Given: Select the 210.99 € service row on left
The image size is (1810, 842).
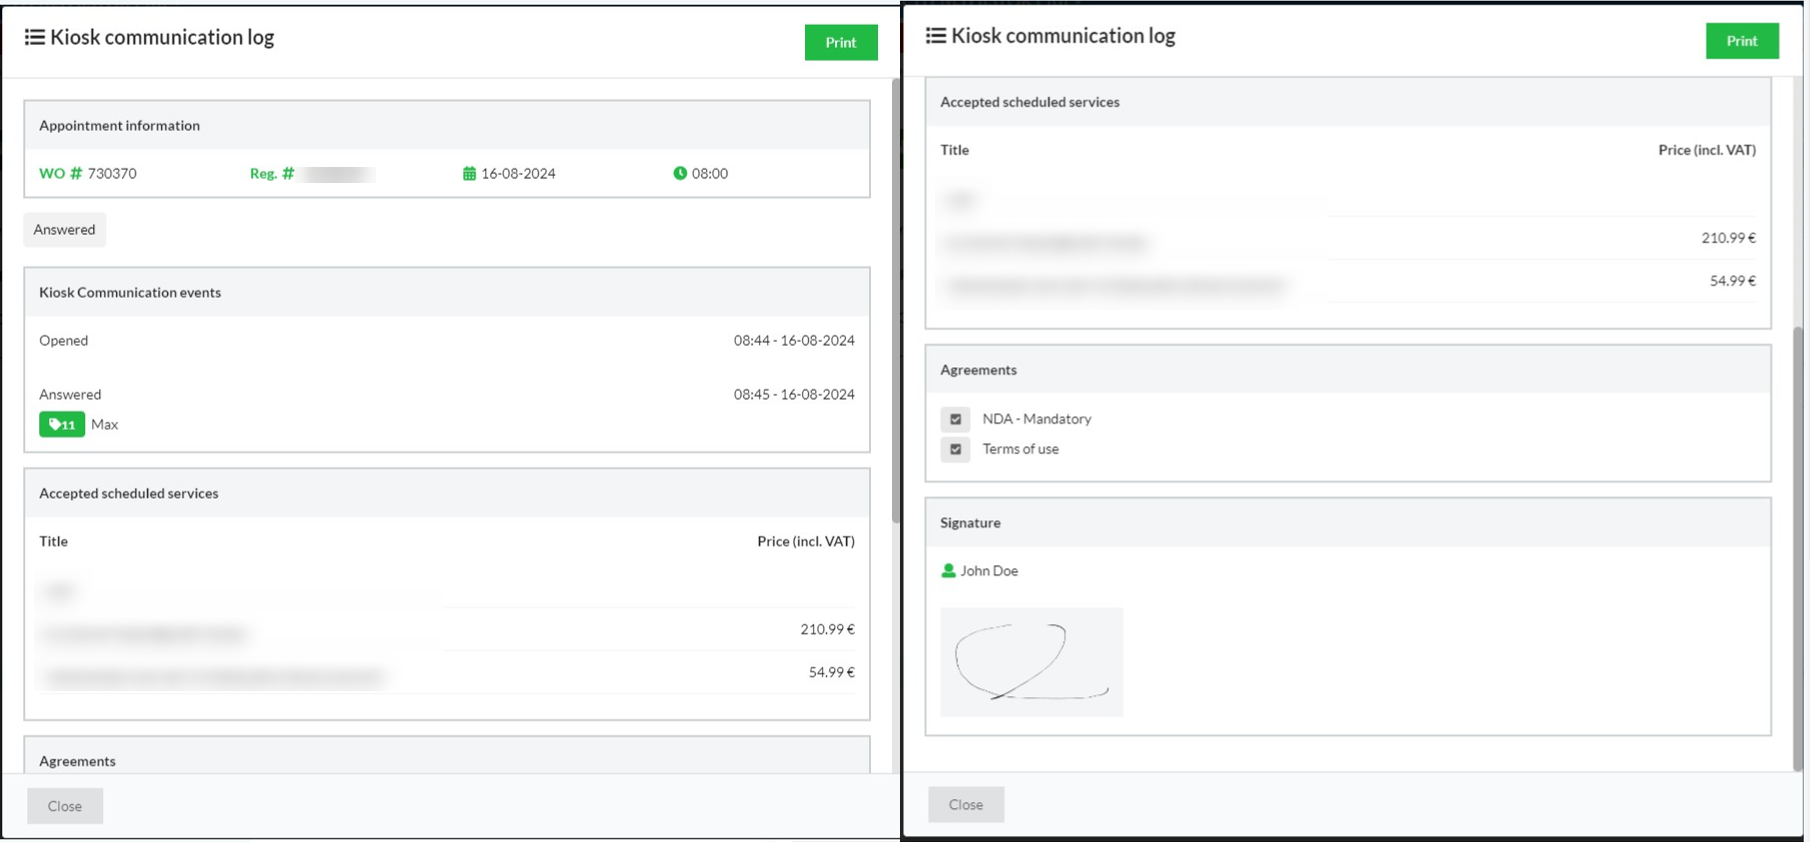Looking at the screenshot, I should coord(447,630).
